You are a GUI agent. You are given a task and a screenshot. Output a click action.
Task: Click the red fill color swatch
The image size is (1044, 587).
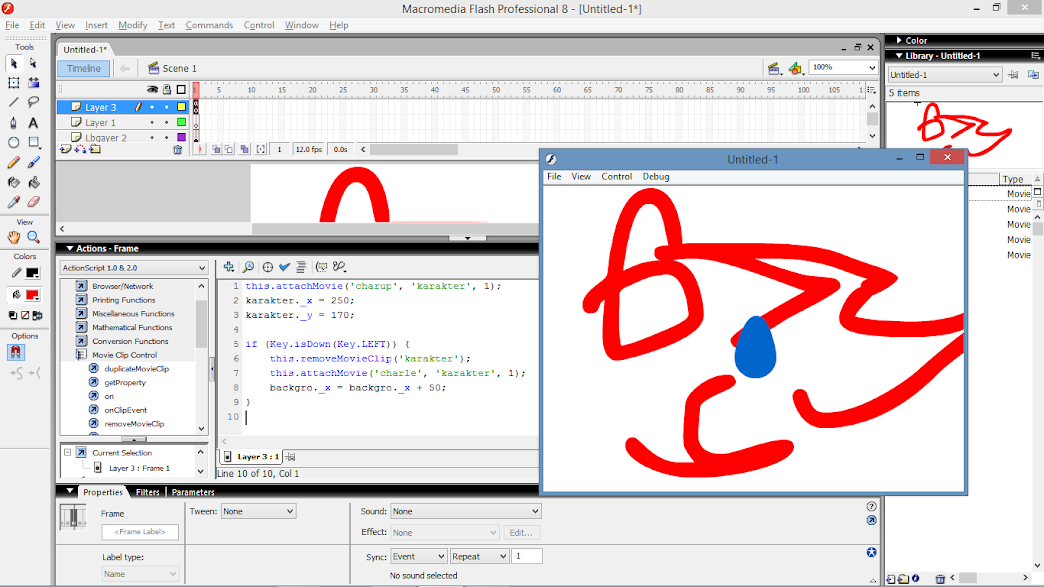pyautogui.click(x=32, y=295)
